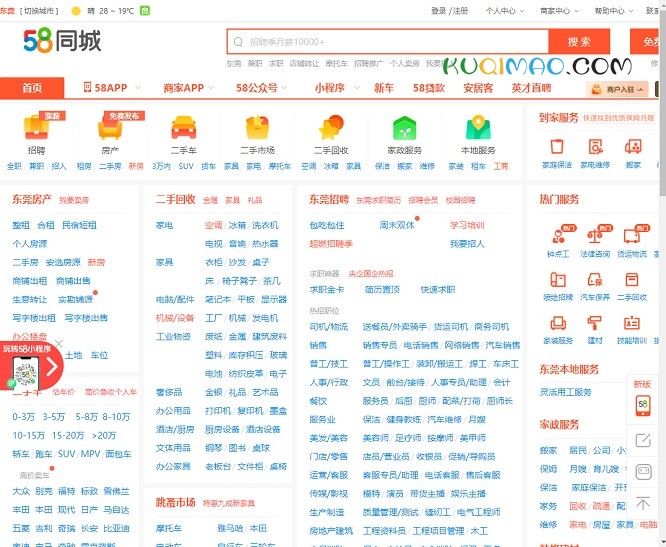
Task: Select the 搬家 truck icon
Action: [x=633, y=147]
